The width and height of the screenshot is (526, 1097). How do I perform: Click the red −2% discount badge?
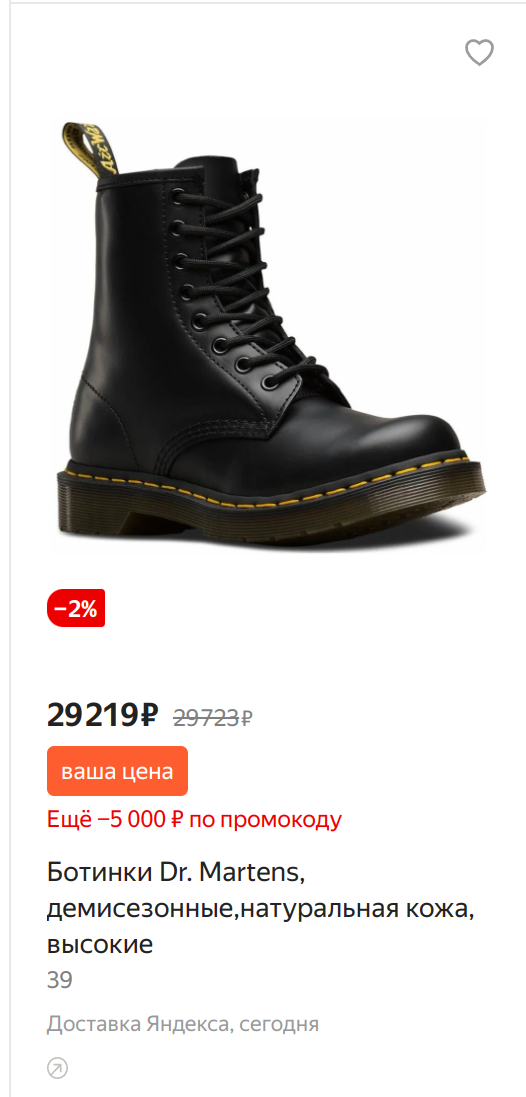click(x=76, y=609)
